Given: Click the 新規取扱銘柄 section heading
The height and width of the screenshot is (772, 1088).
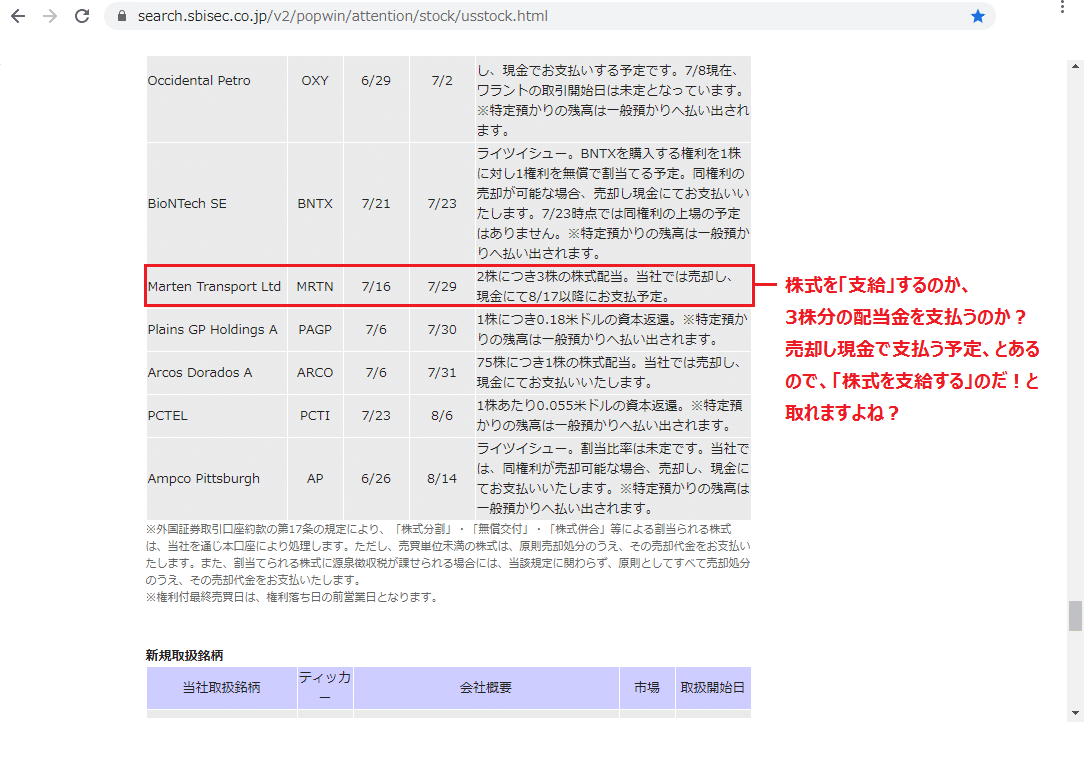Looking at the screenshot, I should click(185, 655).
